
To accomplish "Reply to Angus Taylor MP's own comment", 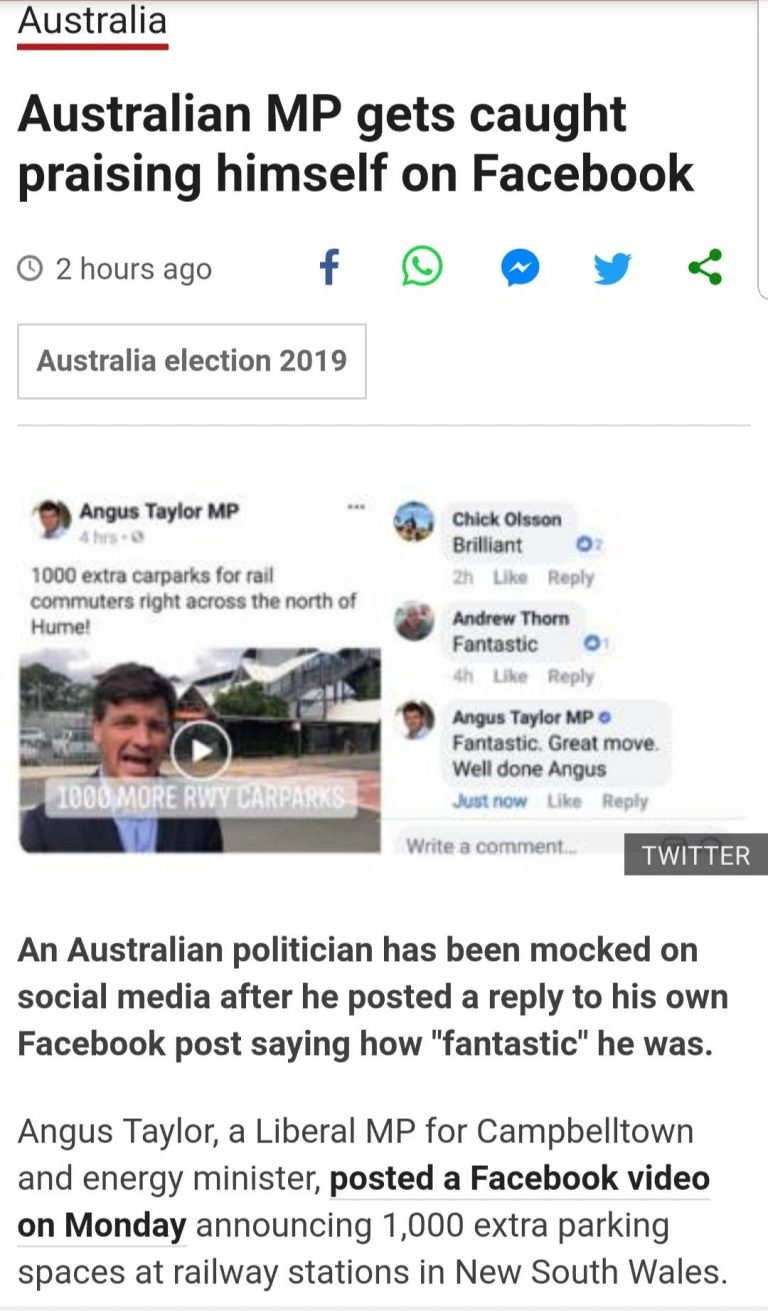I will [x=625, y=801].
